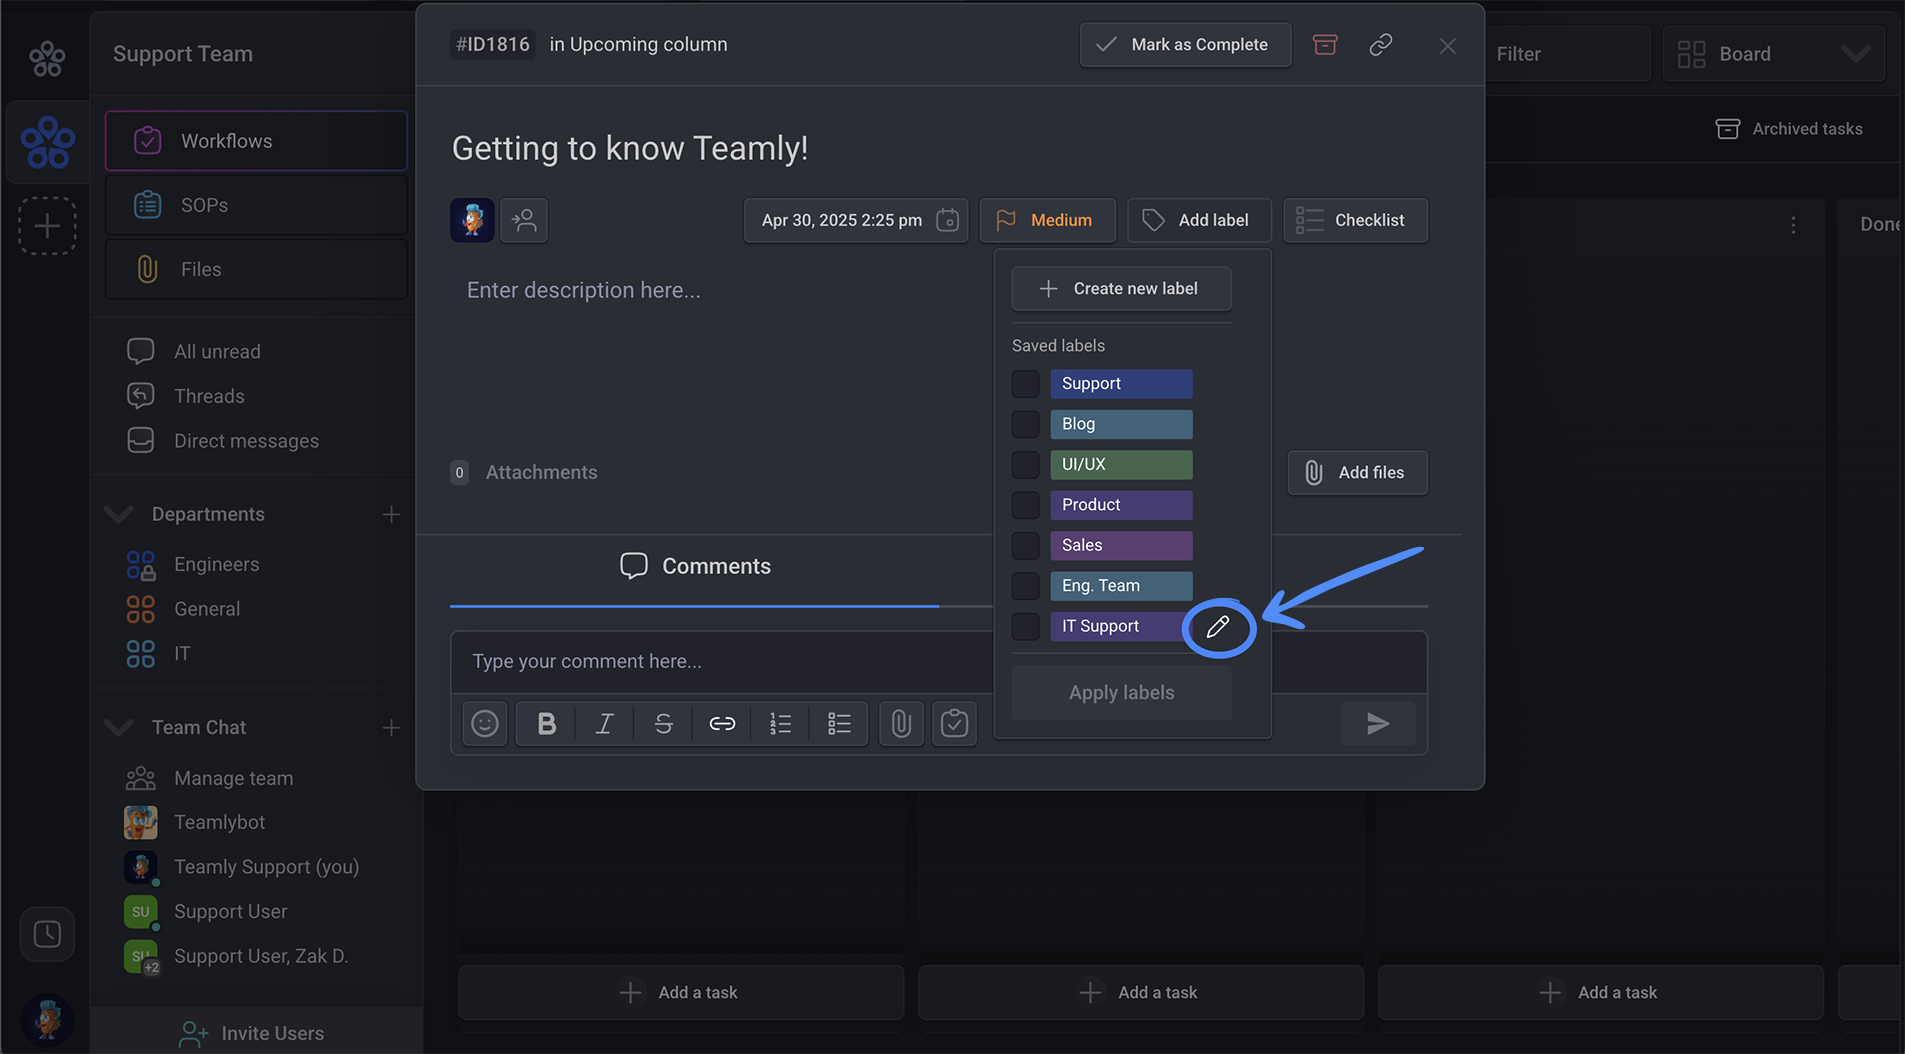Viewport: 1905px width, 1054px height.
Task: Open Archived tasks on the board
Action: [1789, 129]
